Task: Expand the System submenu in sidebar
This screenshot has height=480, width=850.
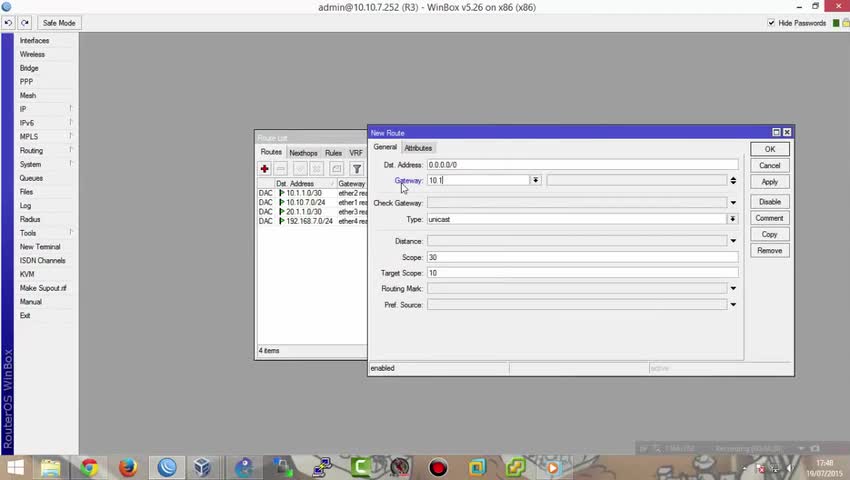Action: pos(44,164)
